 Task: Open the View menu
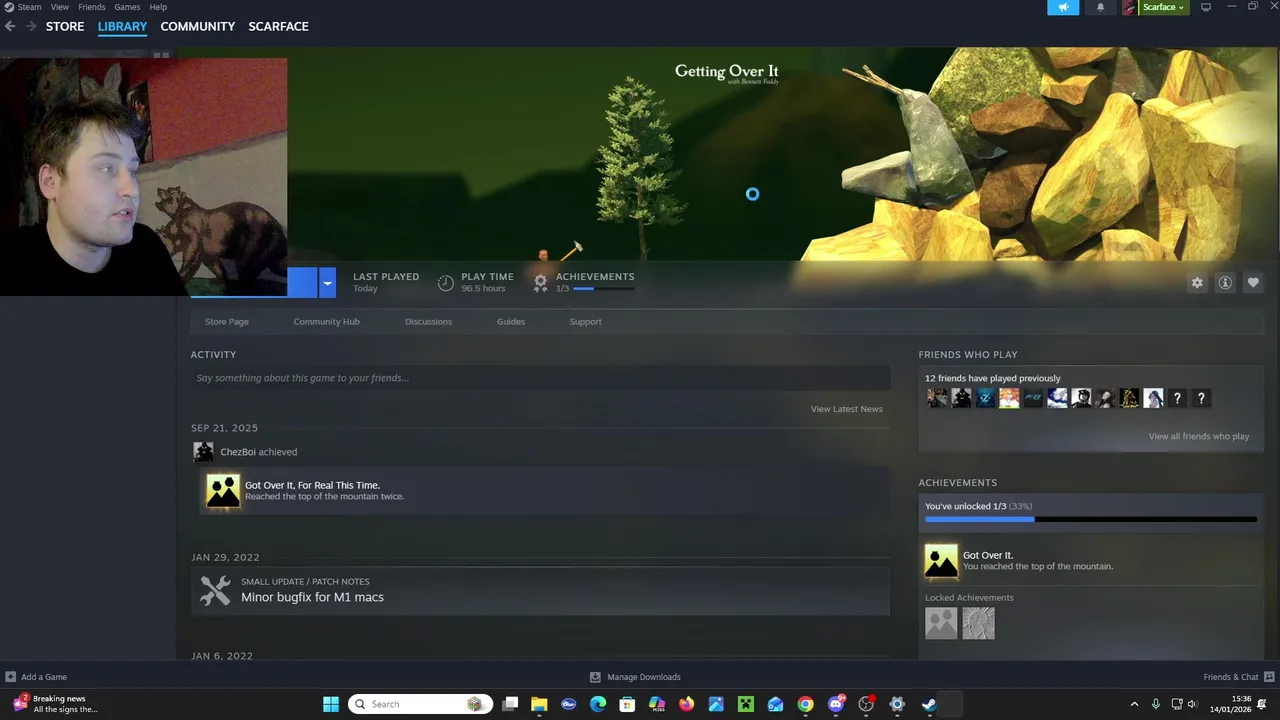point(60,7)
